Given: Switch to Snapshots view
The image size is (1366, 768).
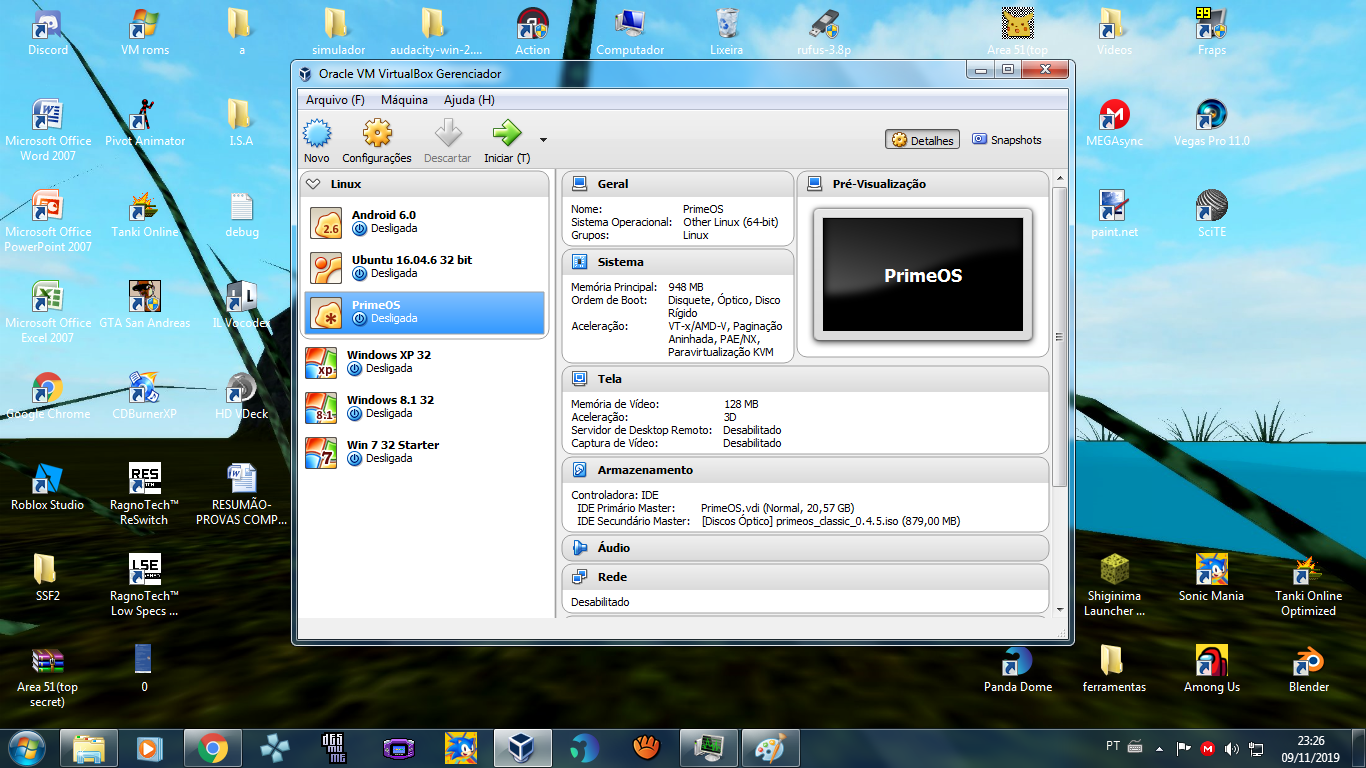Looking at the screenshot, I should point(1007,140).
